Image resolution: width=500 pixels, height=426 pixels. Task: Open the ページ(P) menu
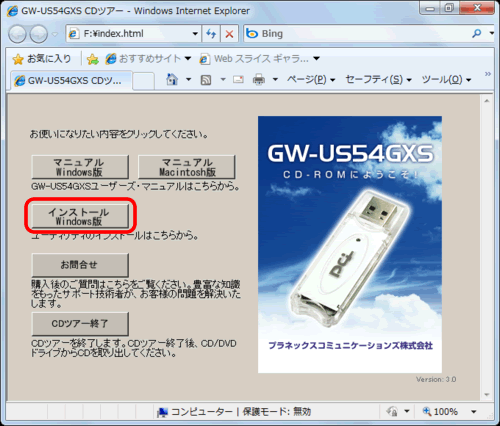point(311,80)
